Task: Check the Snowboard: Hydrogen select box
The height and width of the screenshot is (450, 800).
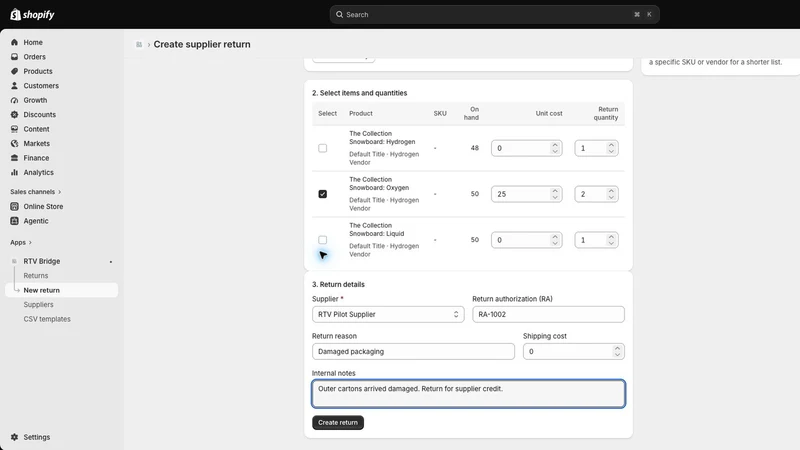Action: [322, 148]
